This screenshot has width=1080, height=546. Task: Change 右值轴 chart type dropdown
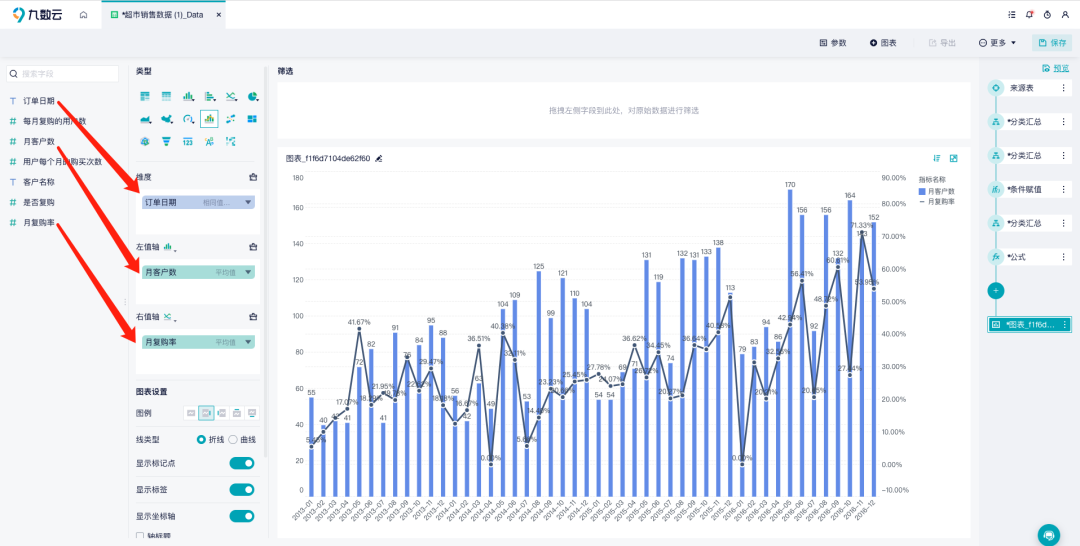click(169, 317)
